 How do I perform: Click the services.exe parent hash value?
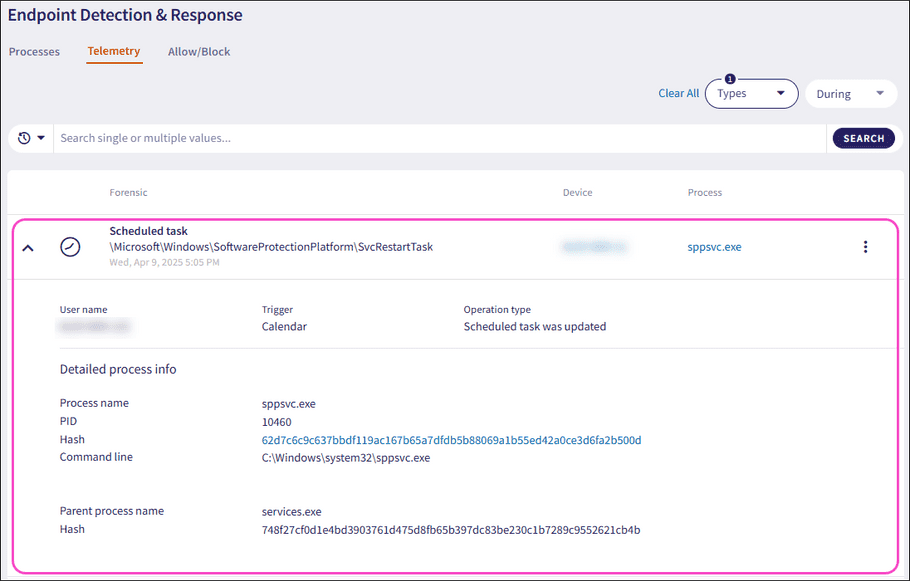[451, 530]
